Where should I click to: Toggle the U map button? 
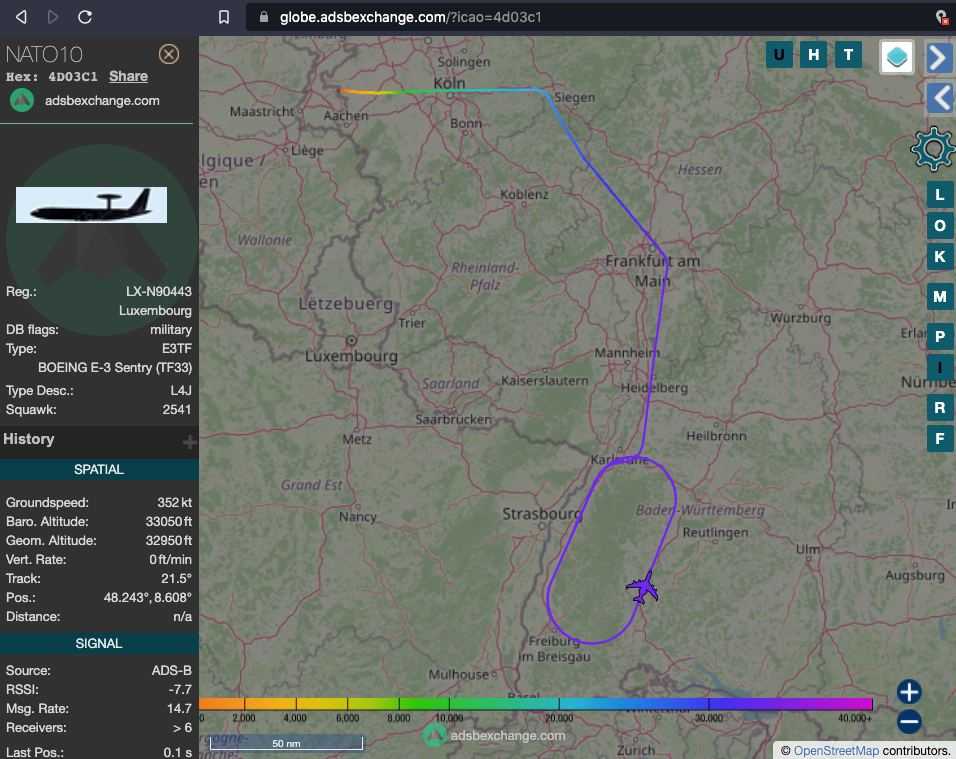pos(779,55)
